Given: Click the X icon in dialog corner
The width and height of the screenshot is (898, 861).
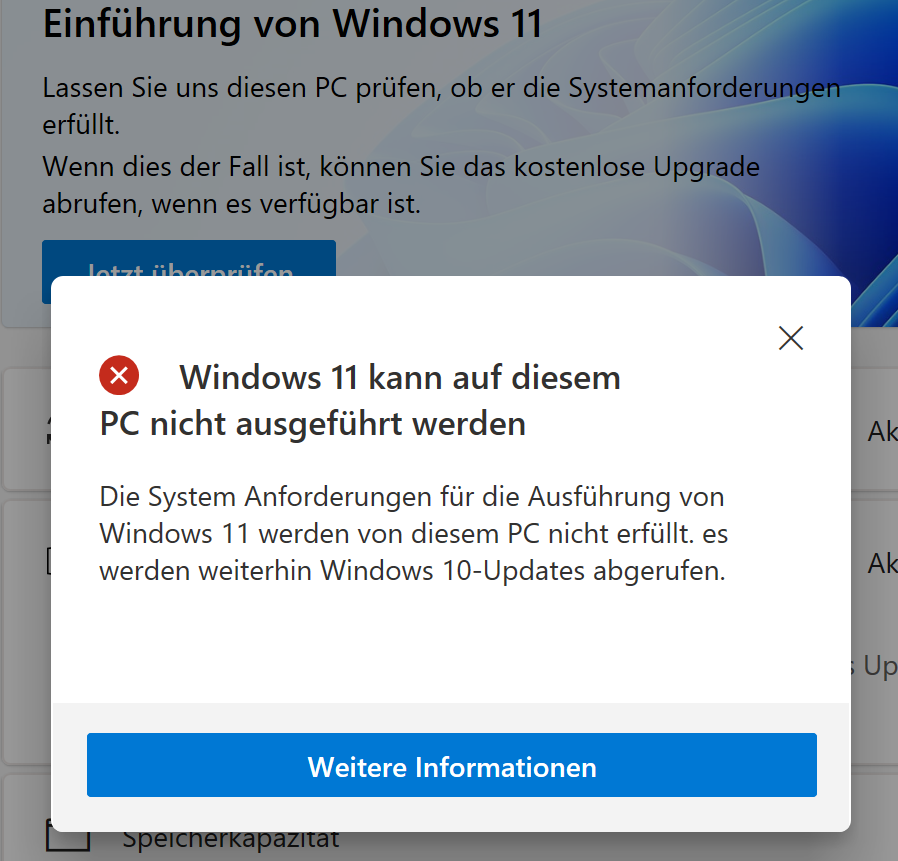Looking at the screenshot, I should pyautogui.click(x=791, y=338).
